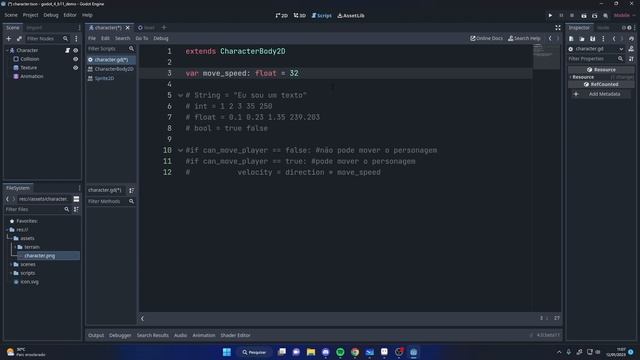Open the Scene menu
Viewport: 640px width, 360px height.
pyautogui.click(x=11, y=15)
